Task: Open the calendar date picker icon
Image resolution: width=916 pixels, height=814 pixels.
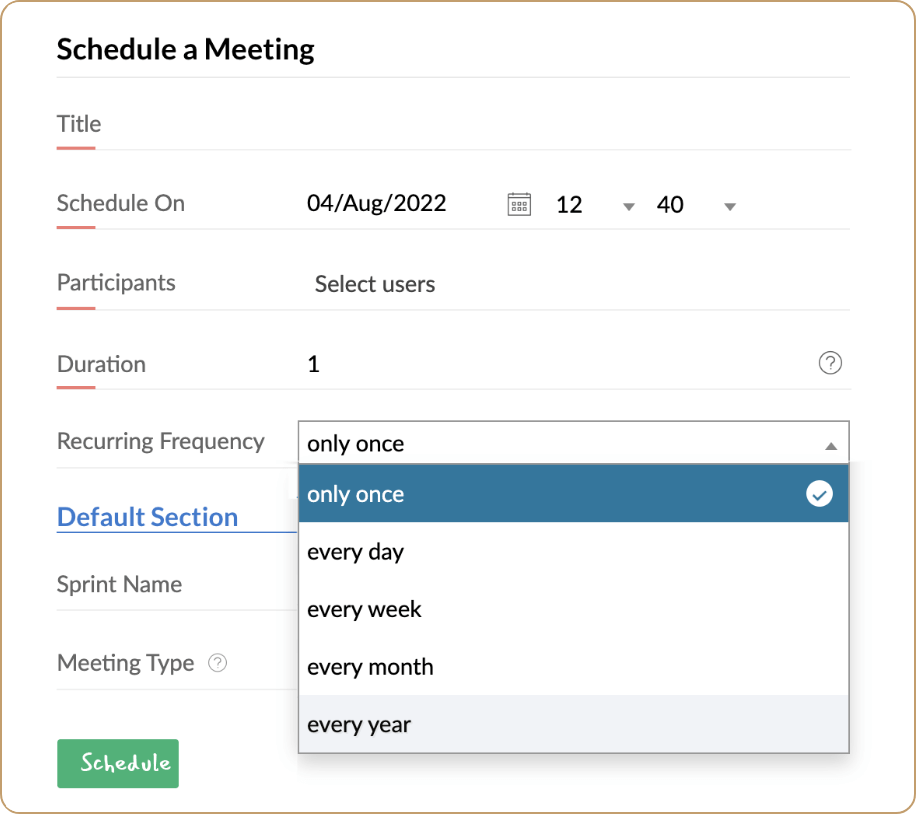Action: [x=519, y=205]
